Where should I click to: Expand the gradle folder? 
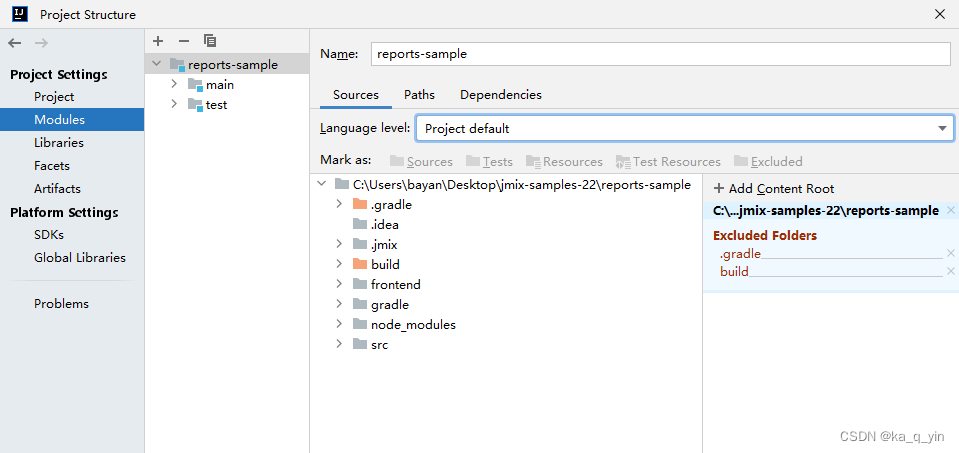click(339, 304)
